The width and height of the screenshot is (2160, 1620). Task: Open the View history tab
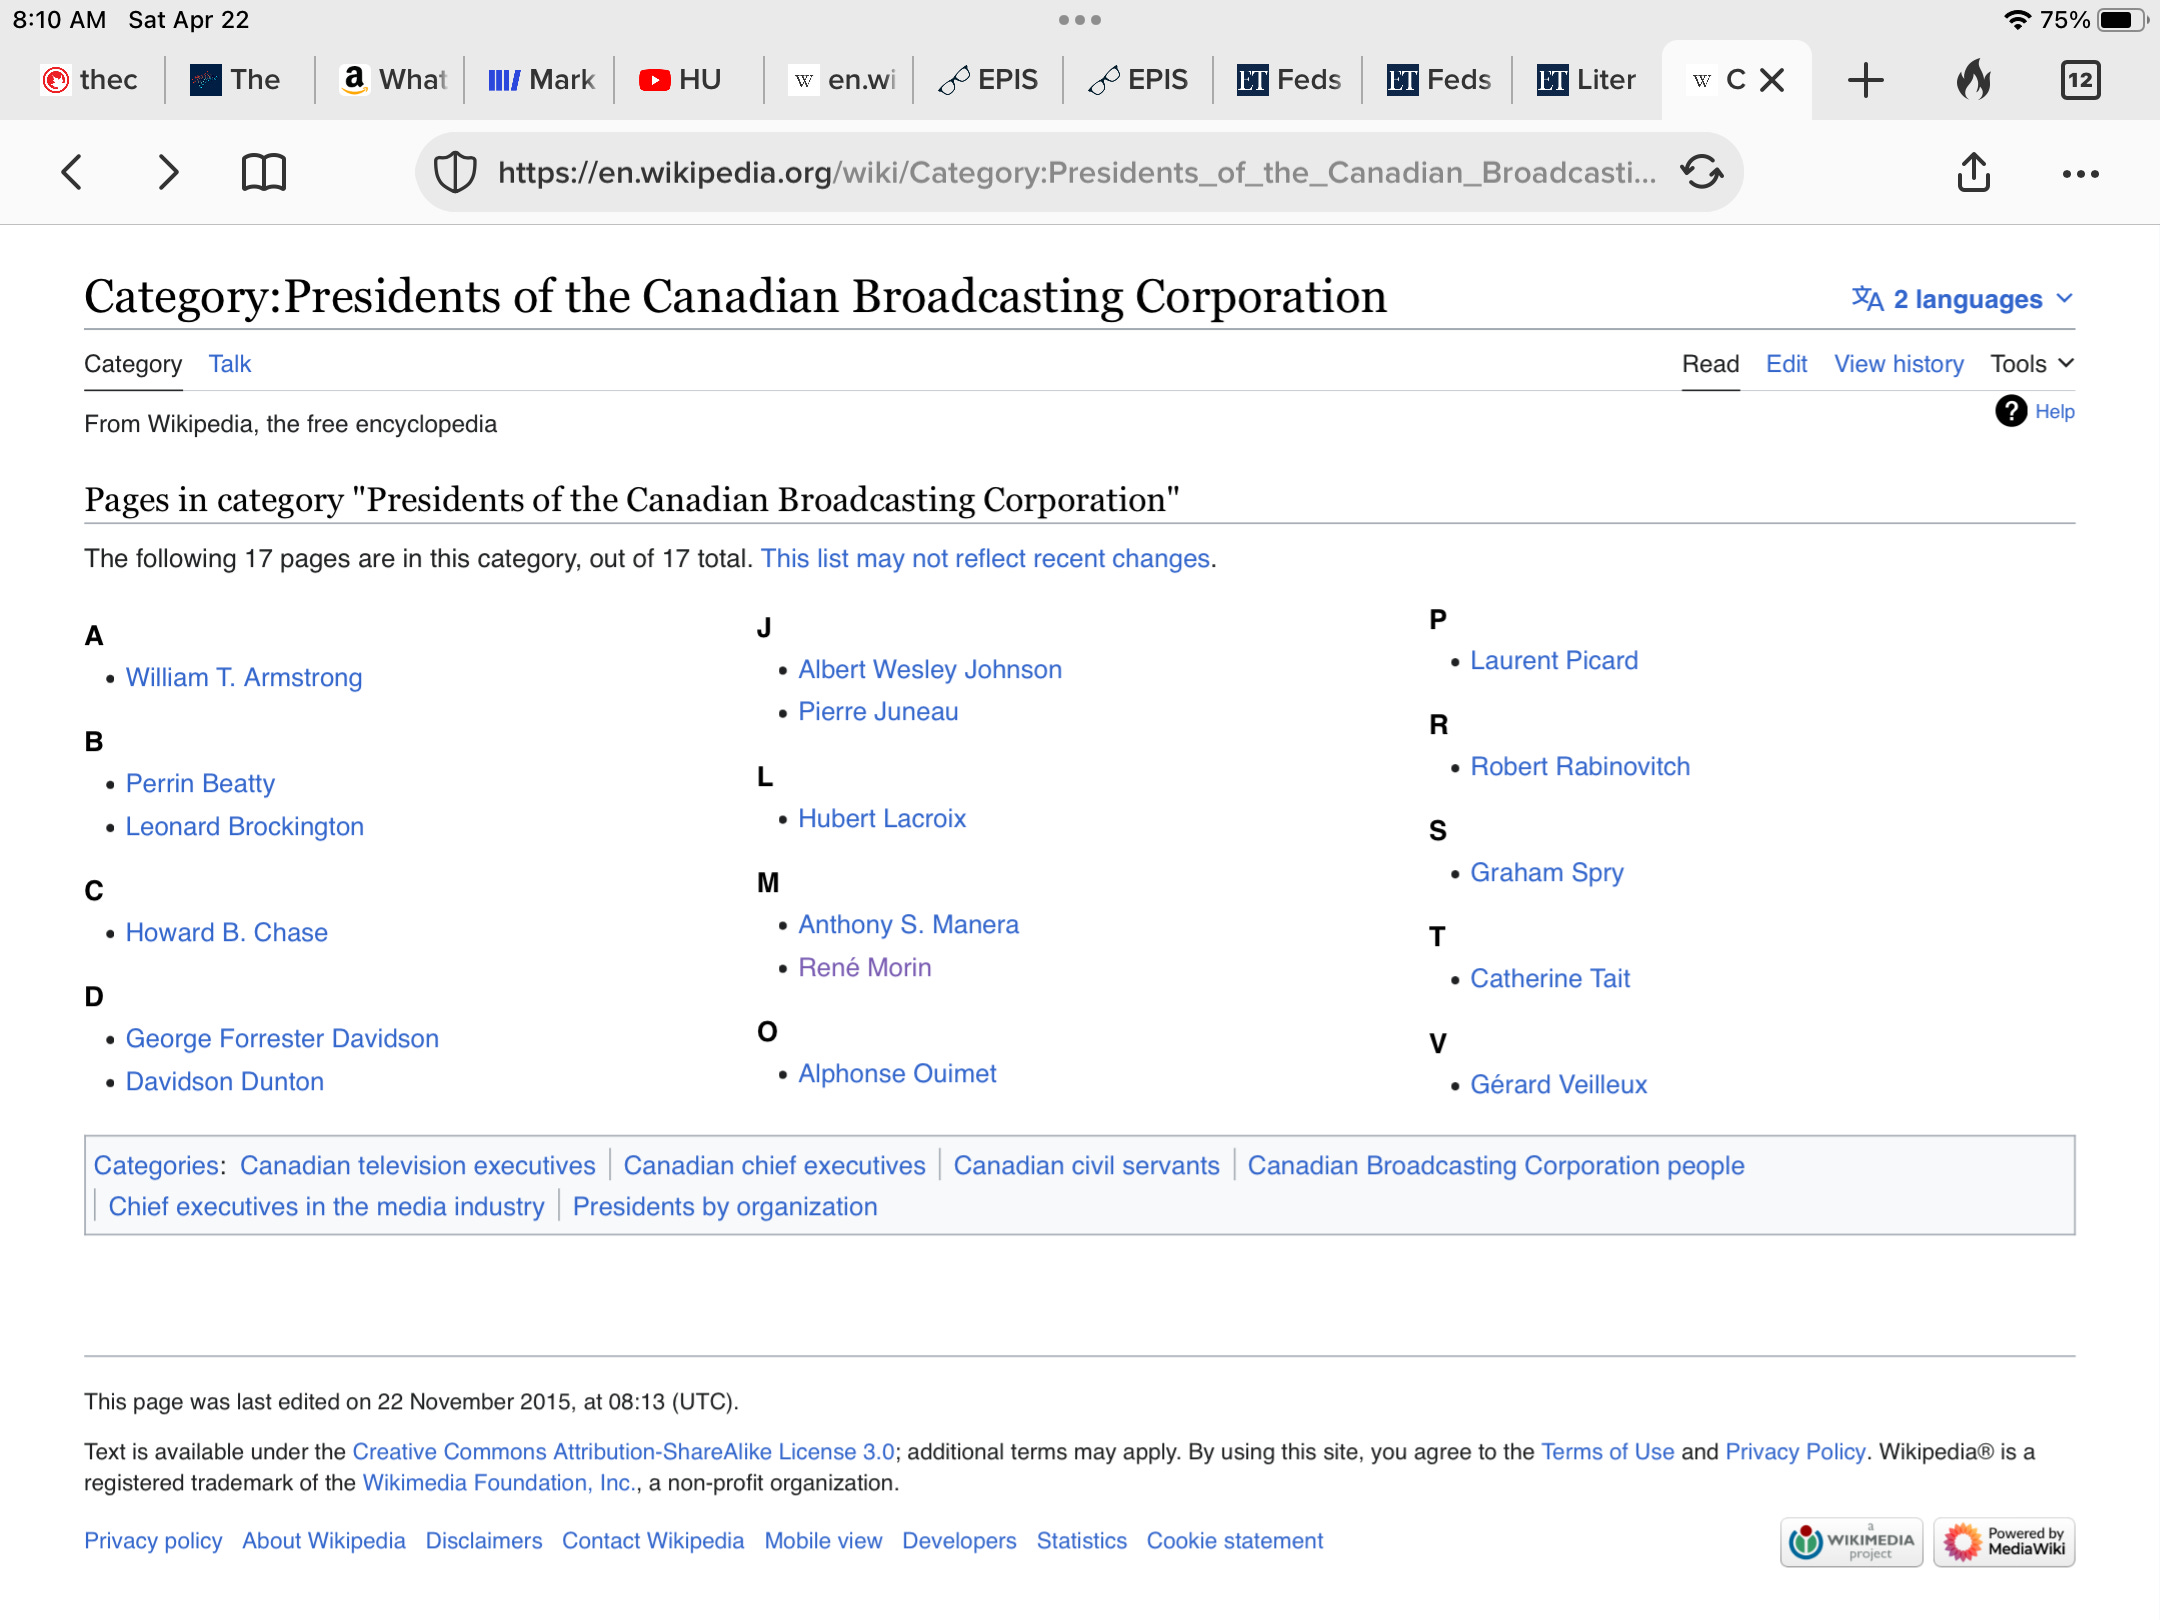[x=1899, y=364]
